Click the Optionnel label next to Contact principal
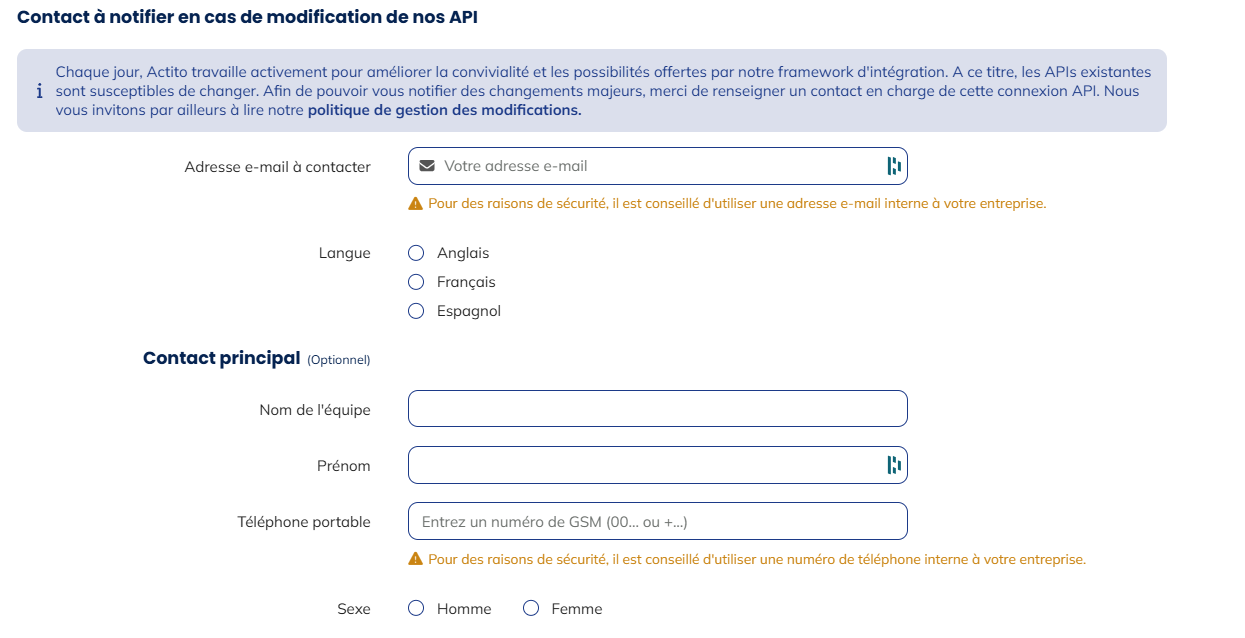 click(x=339, y=359)
